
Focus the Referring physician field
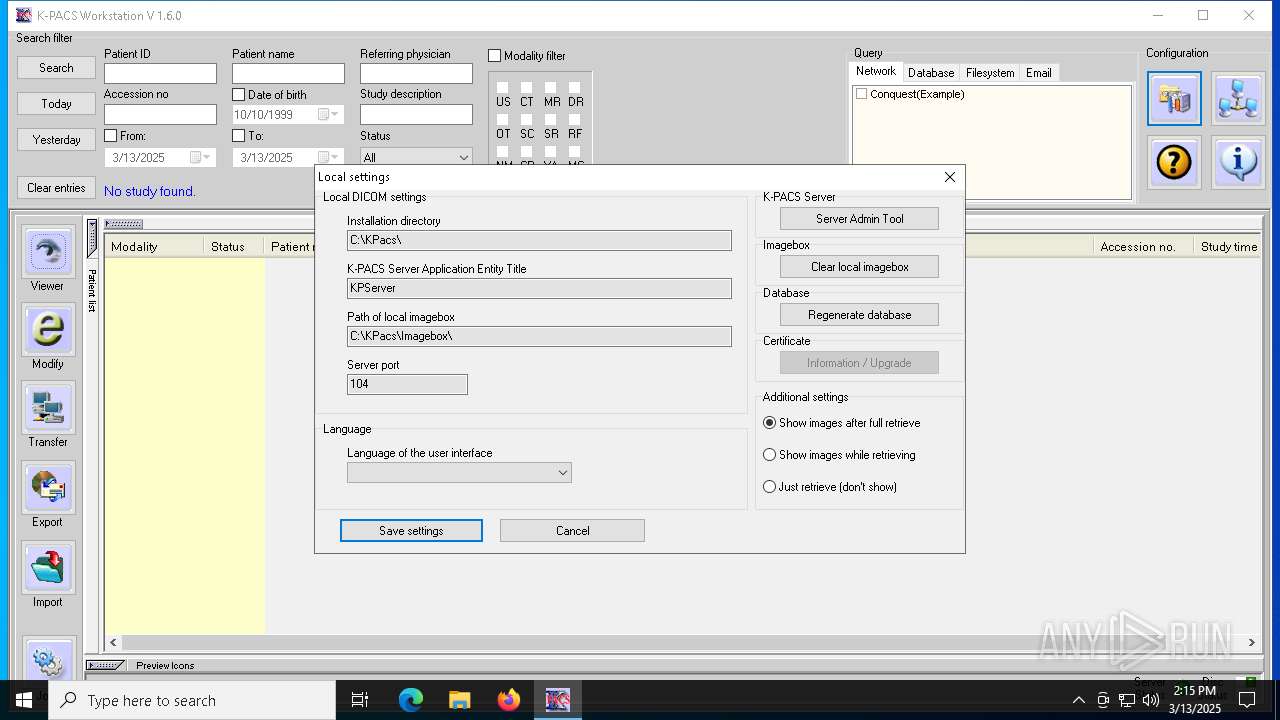point(416,74)
